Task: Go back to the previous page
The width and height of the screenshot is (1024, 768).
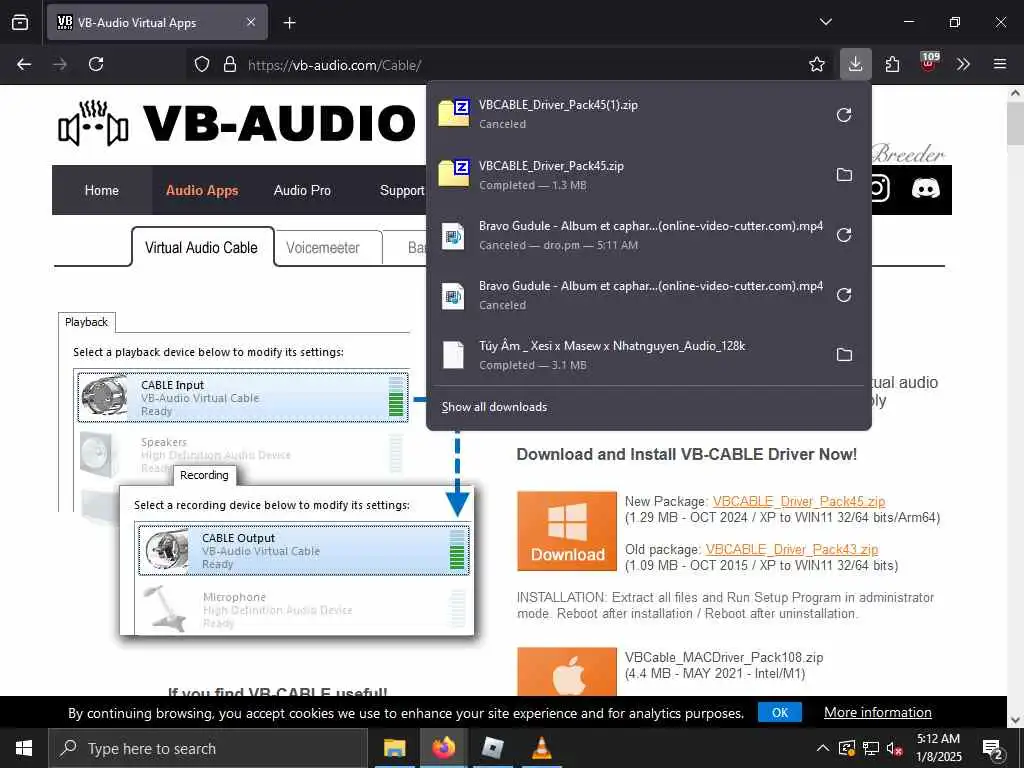Action: pyautogui.click(x=24, y=64)
